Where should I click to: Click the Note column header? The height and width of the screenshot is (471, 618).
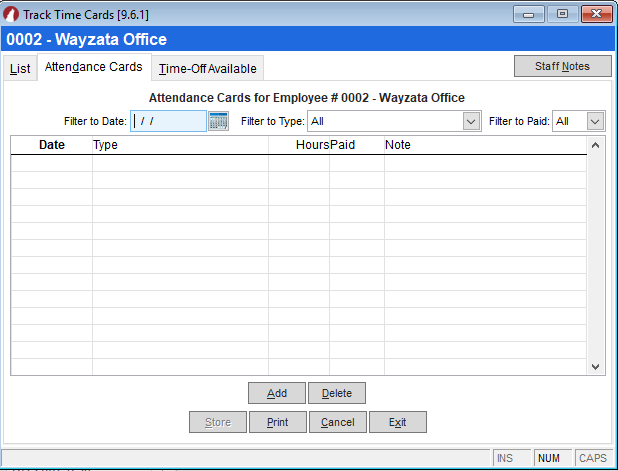click(x=485, y=145)
